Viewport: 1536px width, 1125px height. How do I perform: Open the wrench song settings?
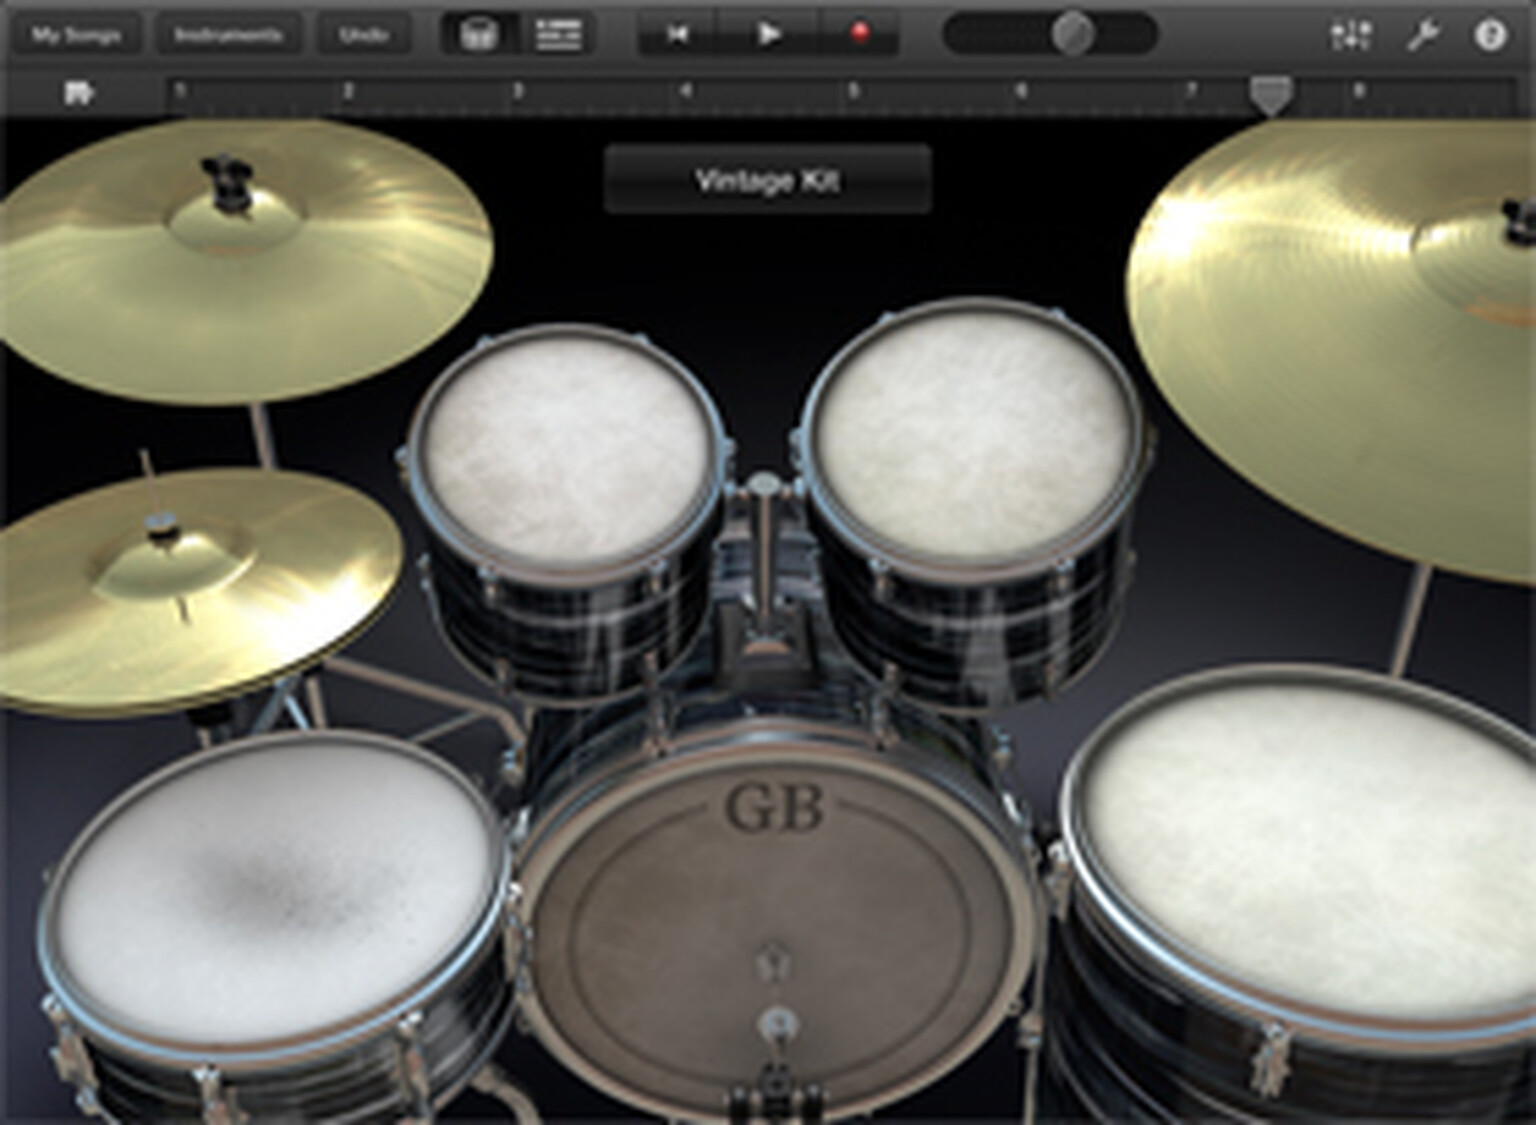[1422, 36]
